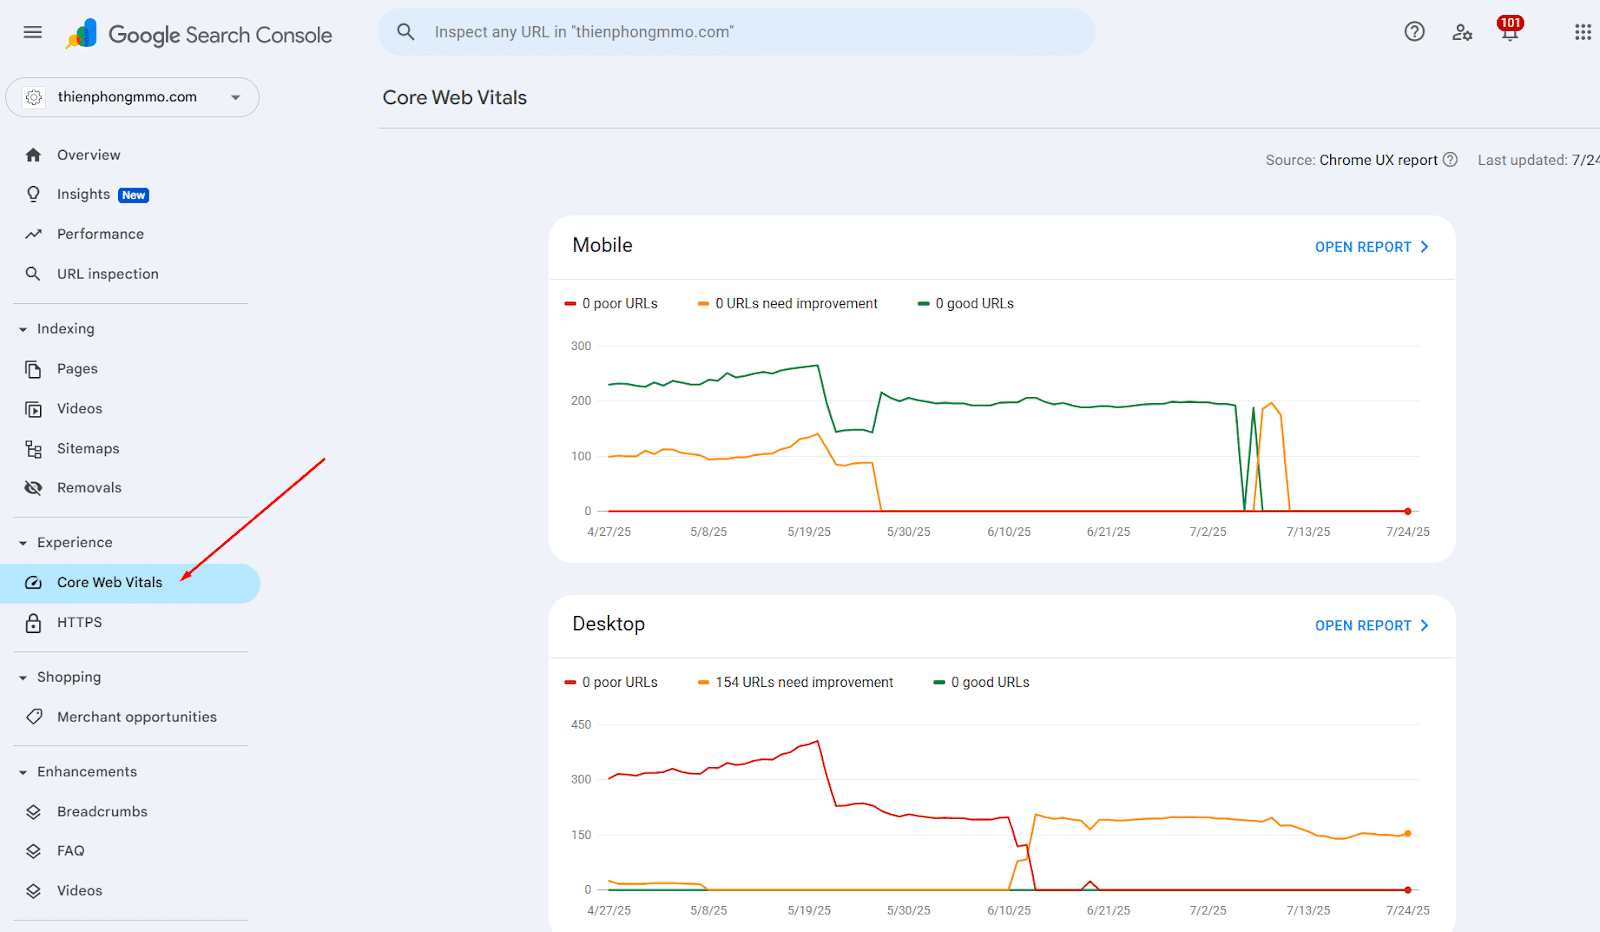This screenshot has height=932, width=1600.
Task: Click the Google Search Console logo
Action: [199, 35]
